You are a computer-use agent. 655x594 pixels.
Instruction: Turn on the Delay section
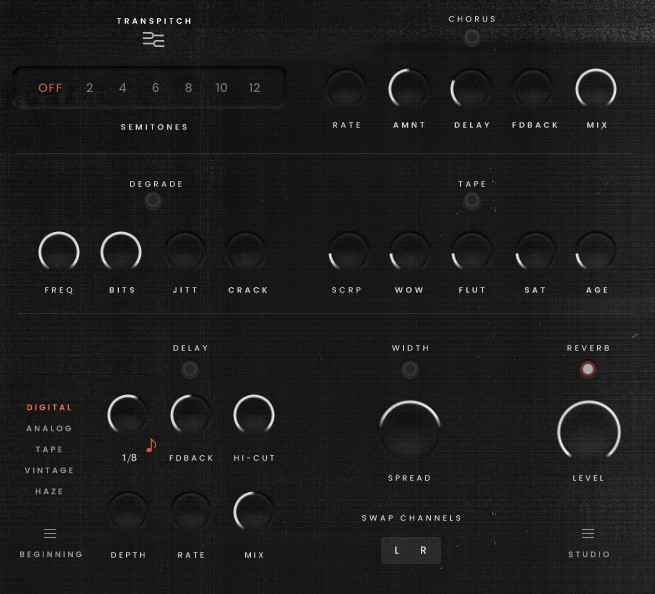(x=190, y=369)
